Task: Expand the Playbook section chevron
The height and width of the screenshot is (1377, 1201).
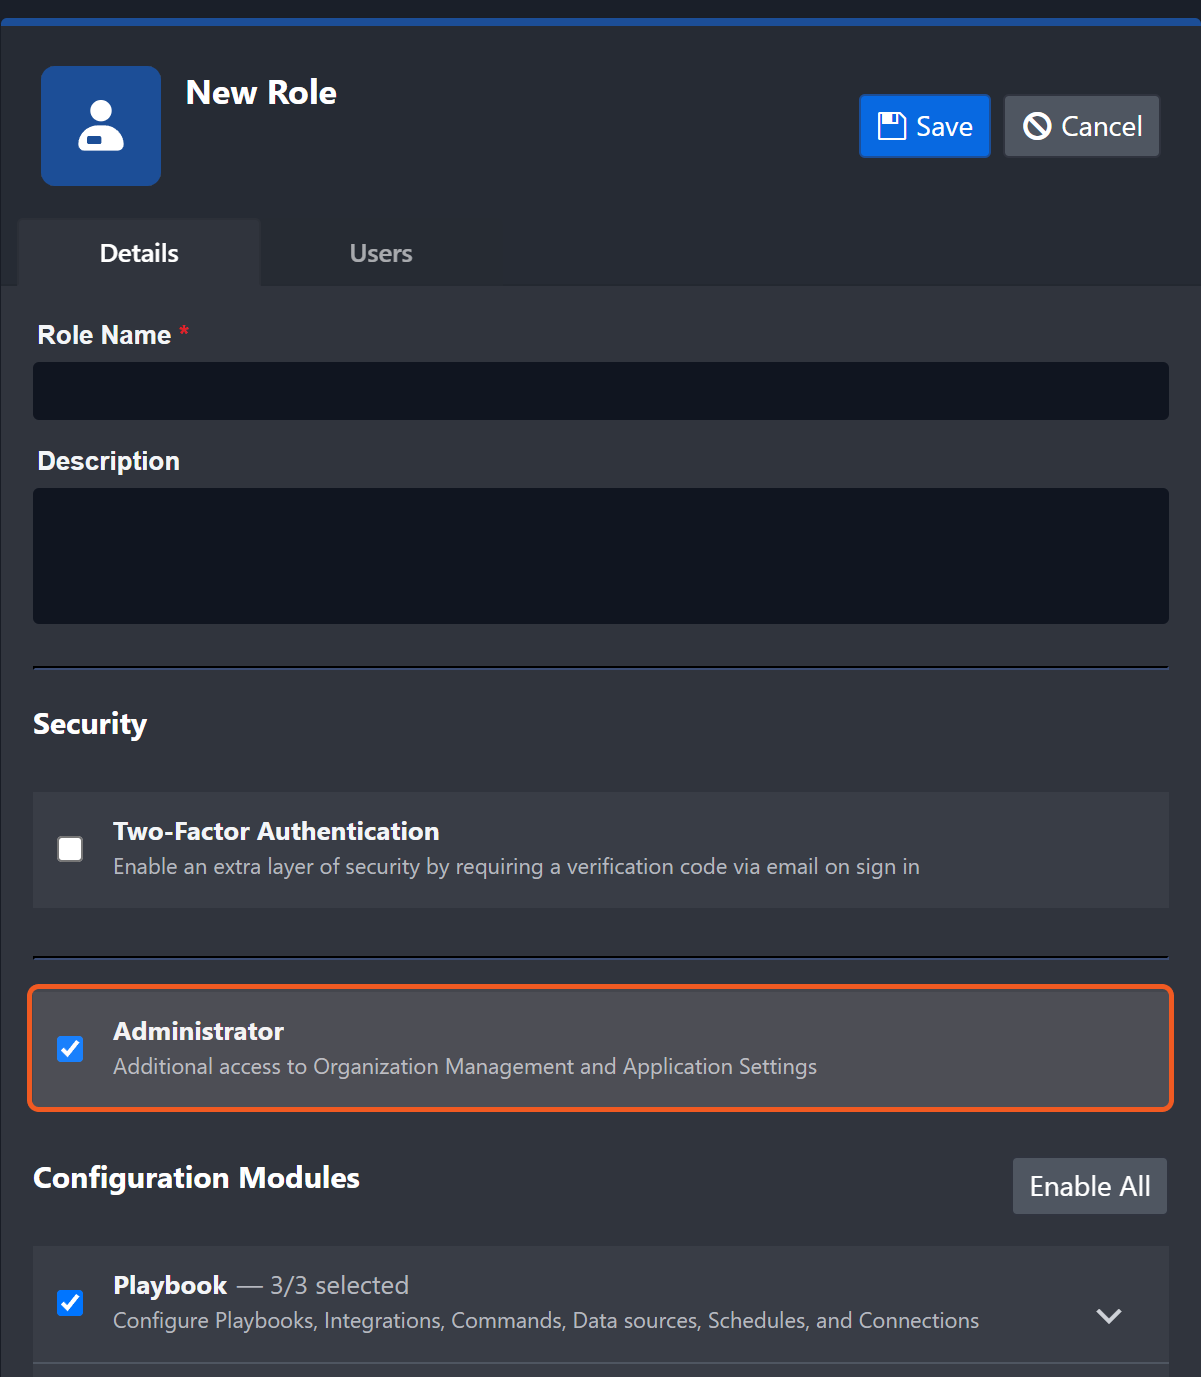Action: tap(1108, 1316)
